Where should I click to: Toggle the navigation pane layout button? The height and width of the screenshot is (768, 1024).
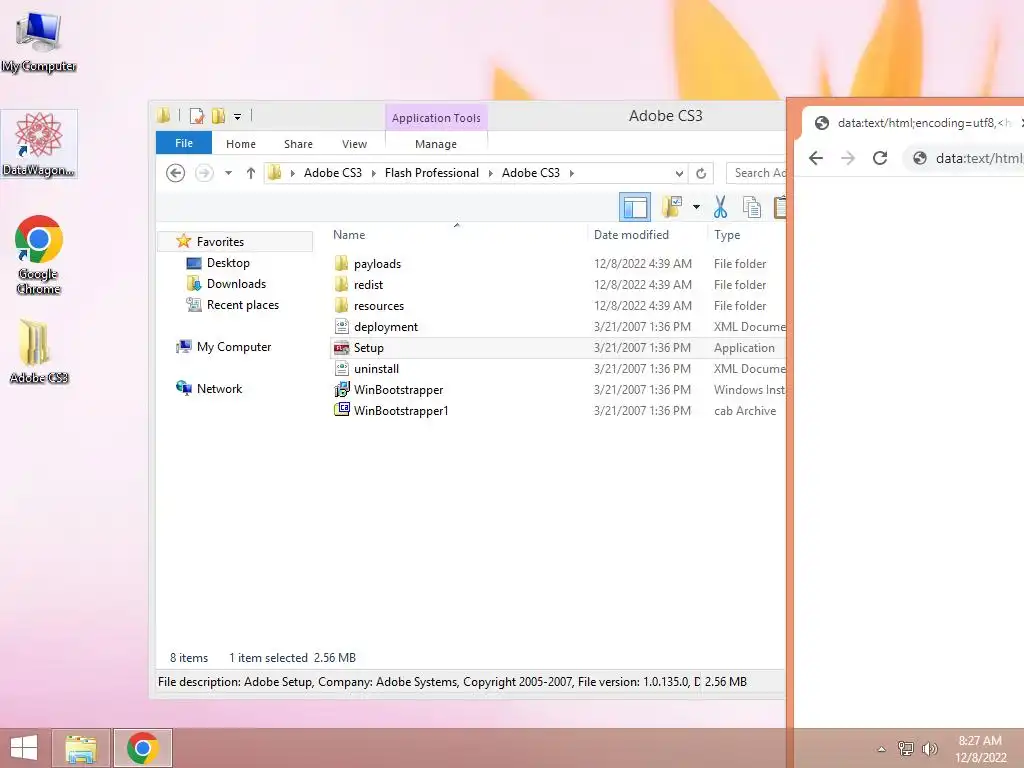pyautogui.click(x=635, y=208)
